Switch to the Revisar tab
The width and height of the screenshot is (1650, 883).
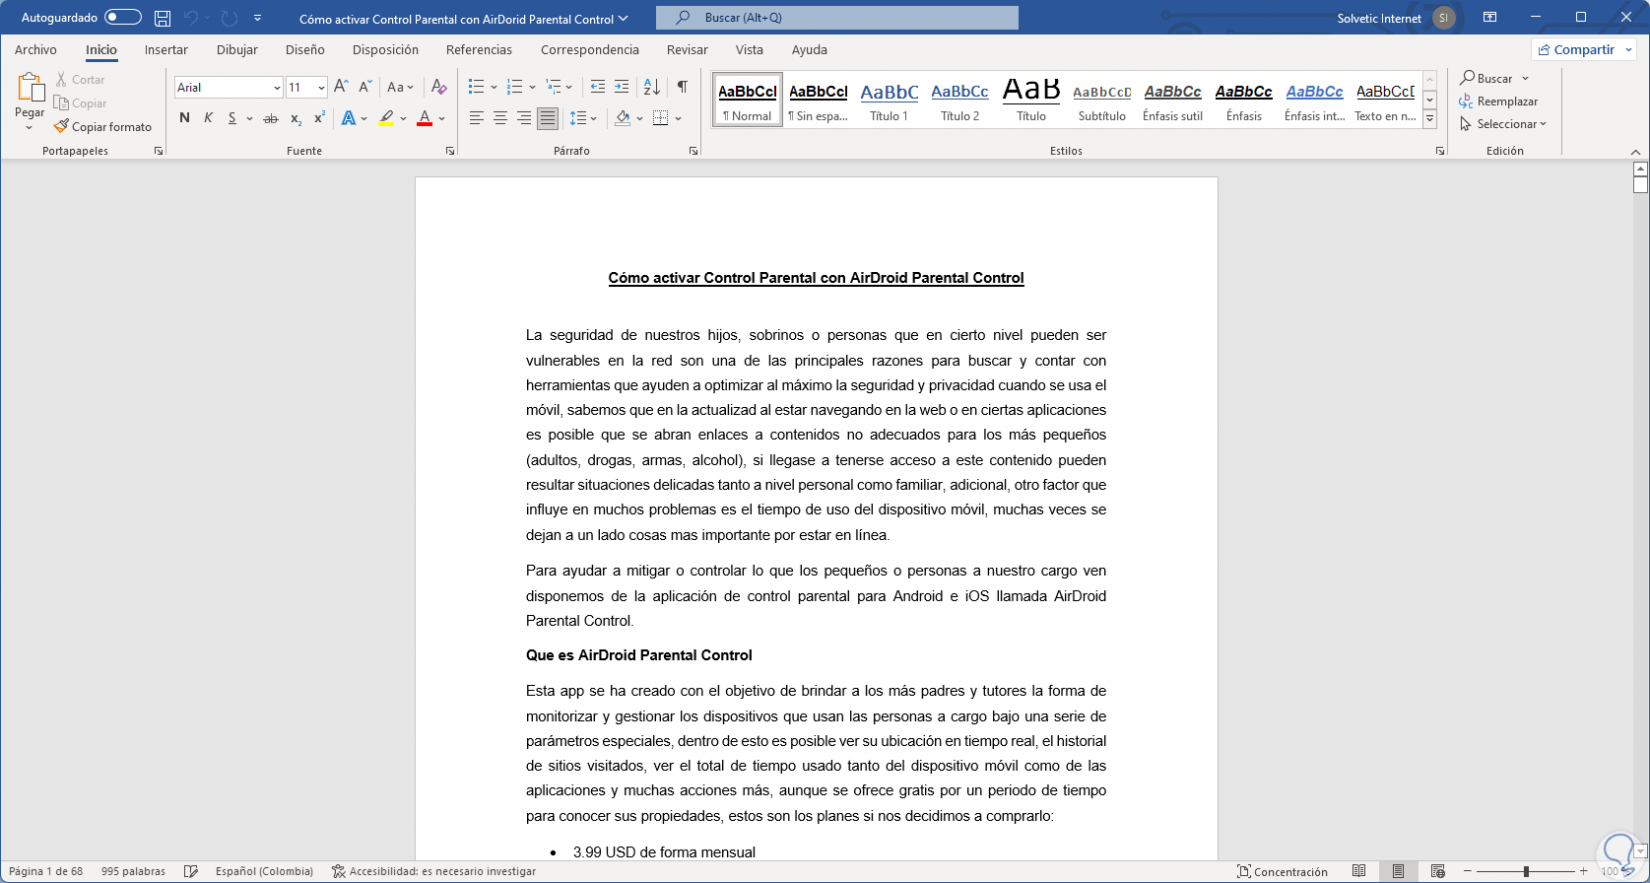tap(687, 50)
